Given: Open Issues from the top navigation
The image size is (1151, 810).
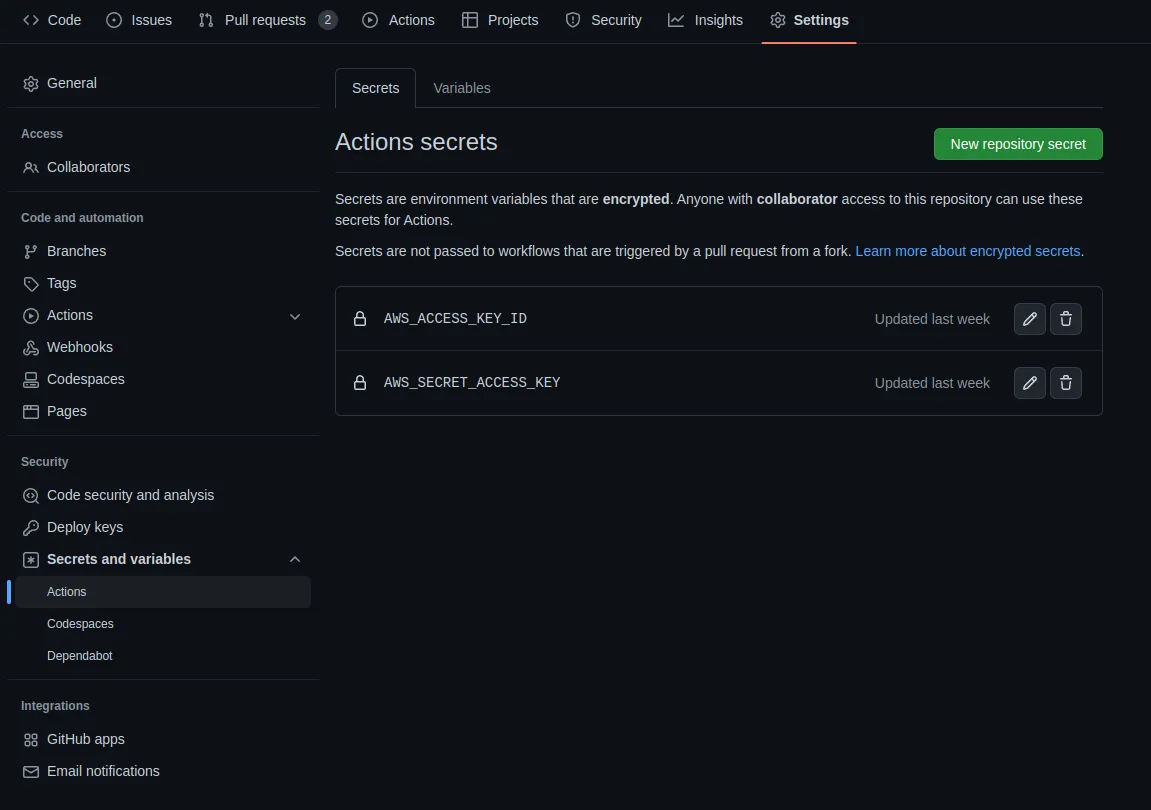Looking at the screenshot, I should coord(138,19).
